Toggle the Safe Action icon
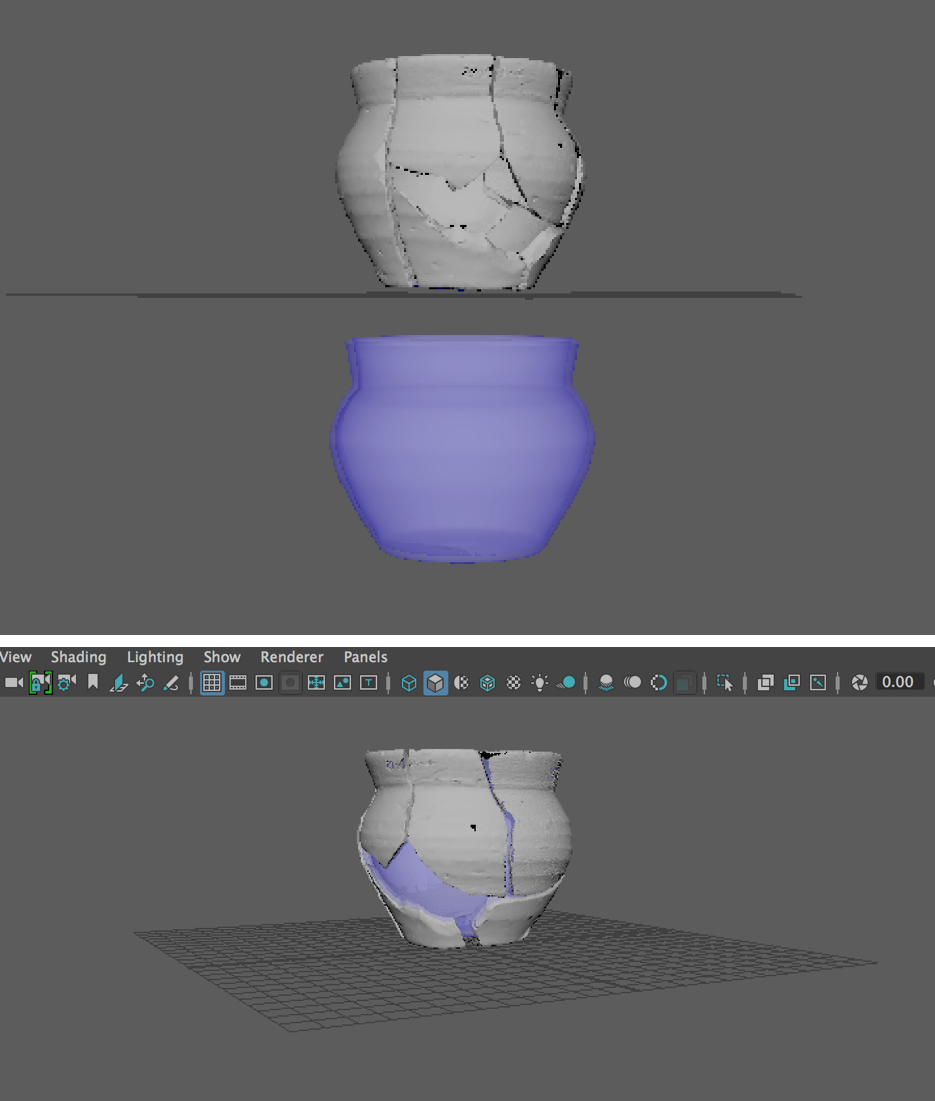This screenshot has width=935, height=1101. pyautogui.click(x=343, y=683)
